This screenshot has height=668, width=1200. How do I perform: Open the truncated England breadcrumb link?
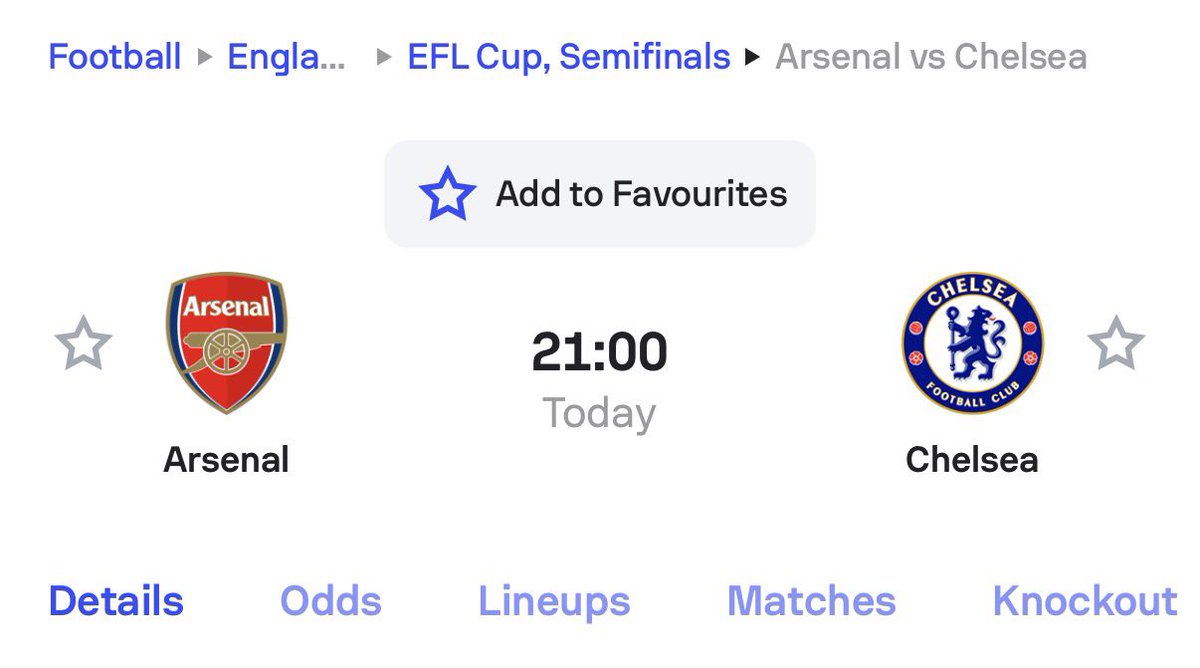(287, 56)
